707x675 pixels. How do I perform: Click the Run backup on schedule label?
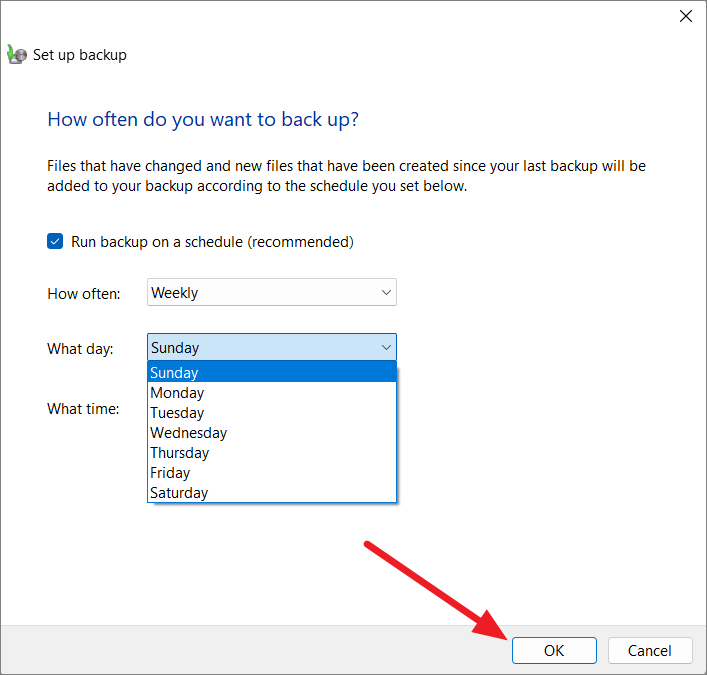click(x=212, y=242)
